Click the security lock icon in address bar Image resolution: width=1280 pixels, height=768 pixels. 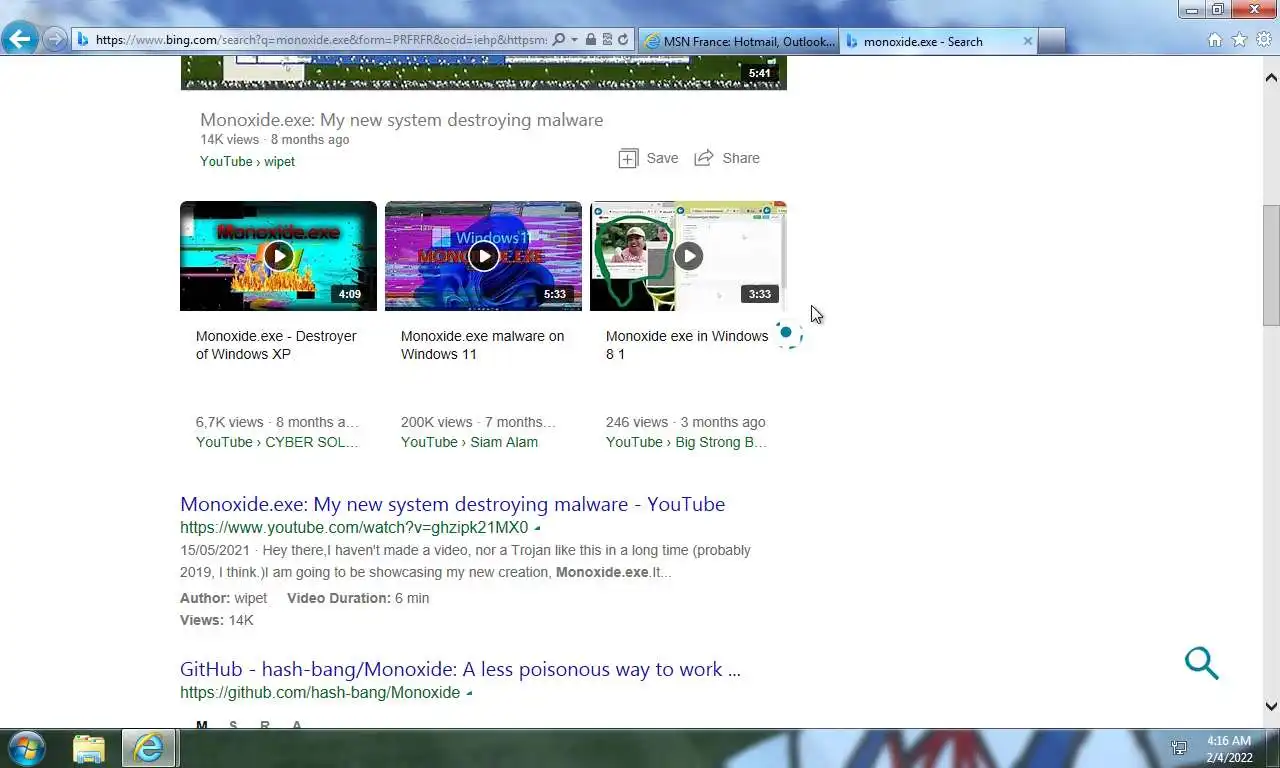pos(591,40)
